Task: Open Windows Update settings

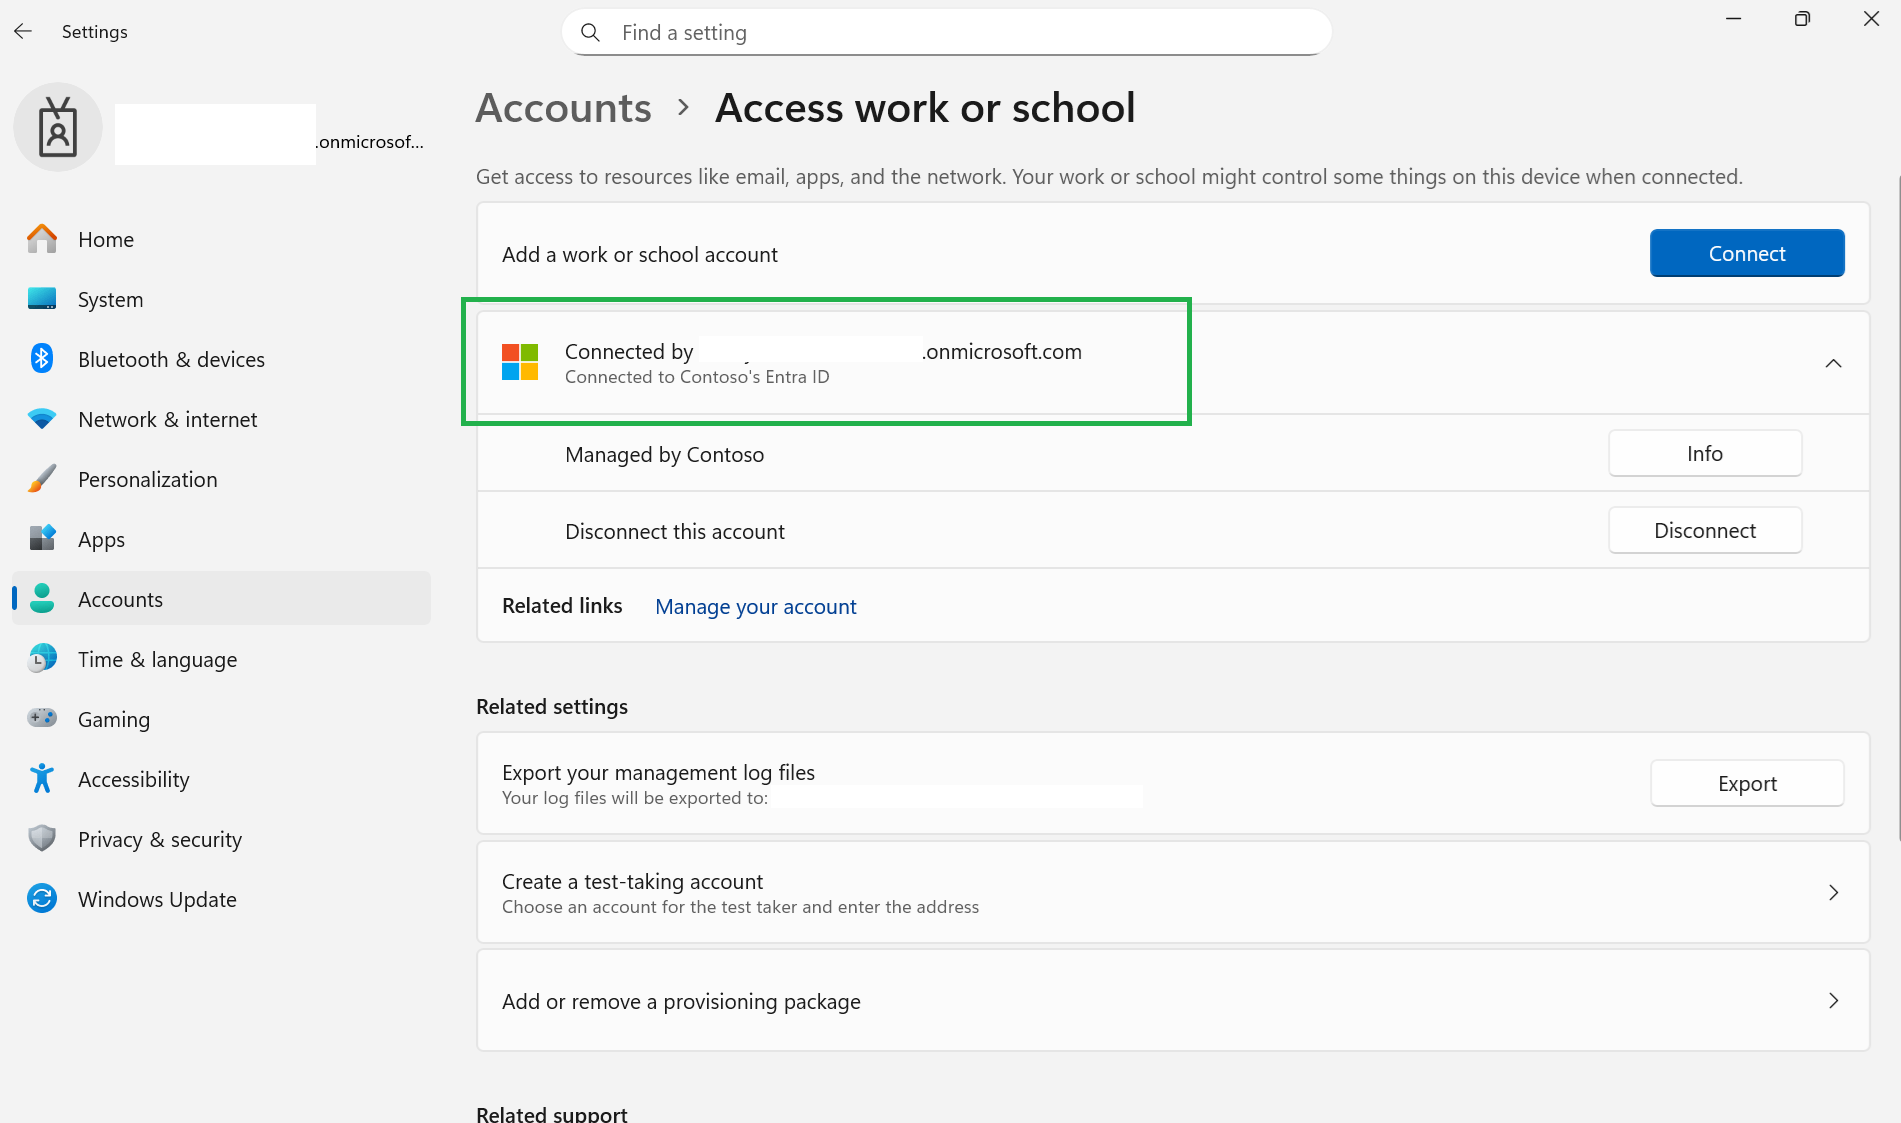Action: point(221,899)
